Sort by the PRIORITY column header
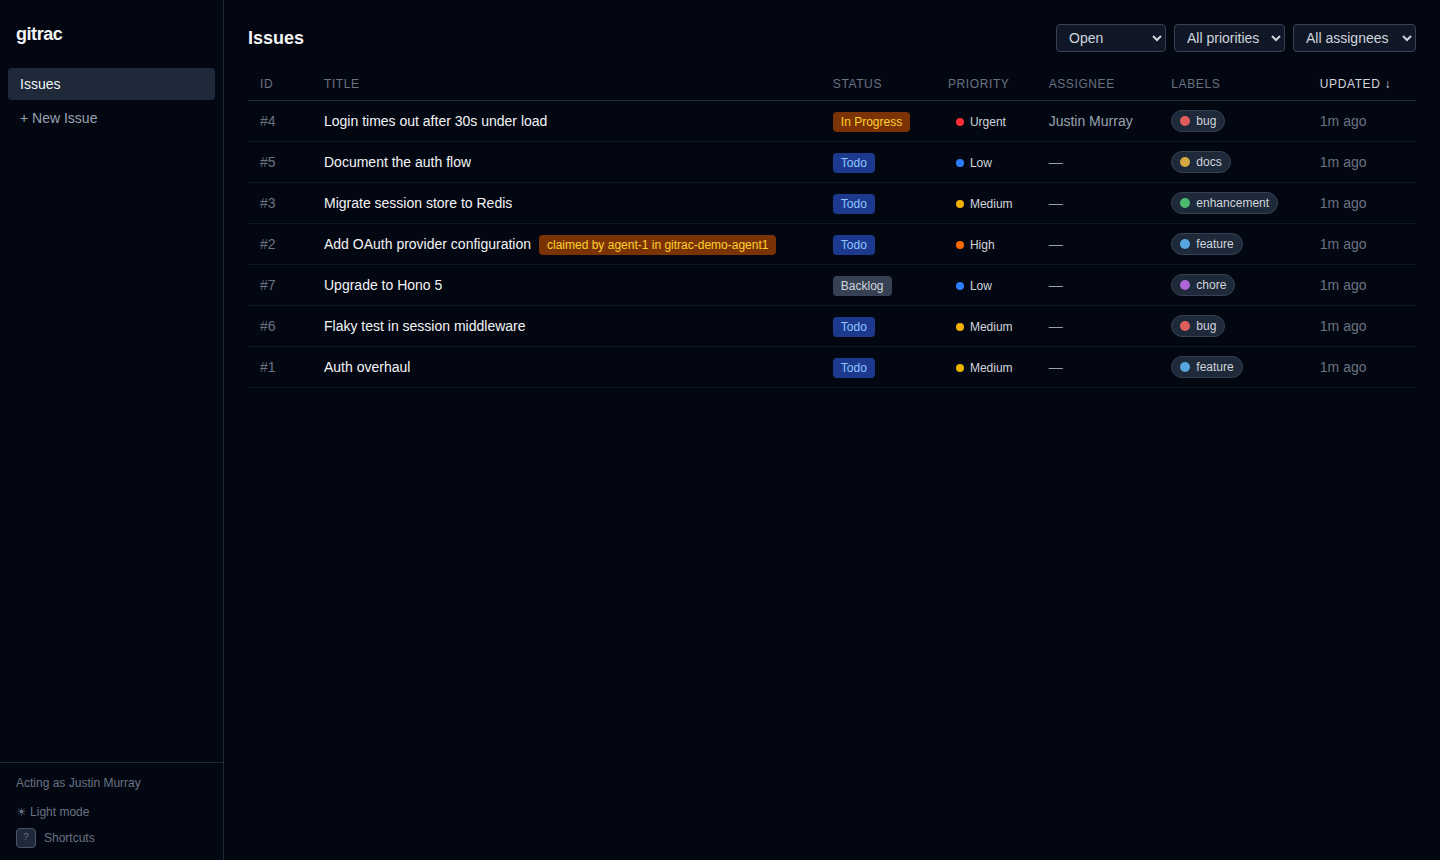The width and height of the screenshot is (1440, 860). 978,84
